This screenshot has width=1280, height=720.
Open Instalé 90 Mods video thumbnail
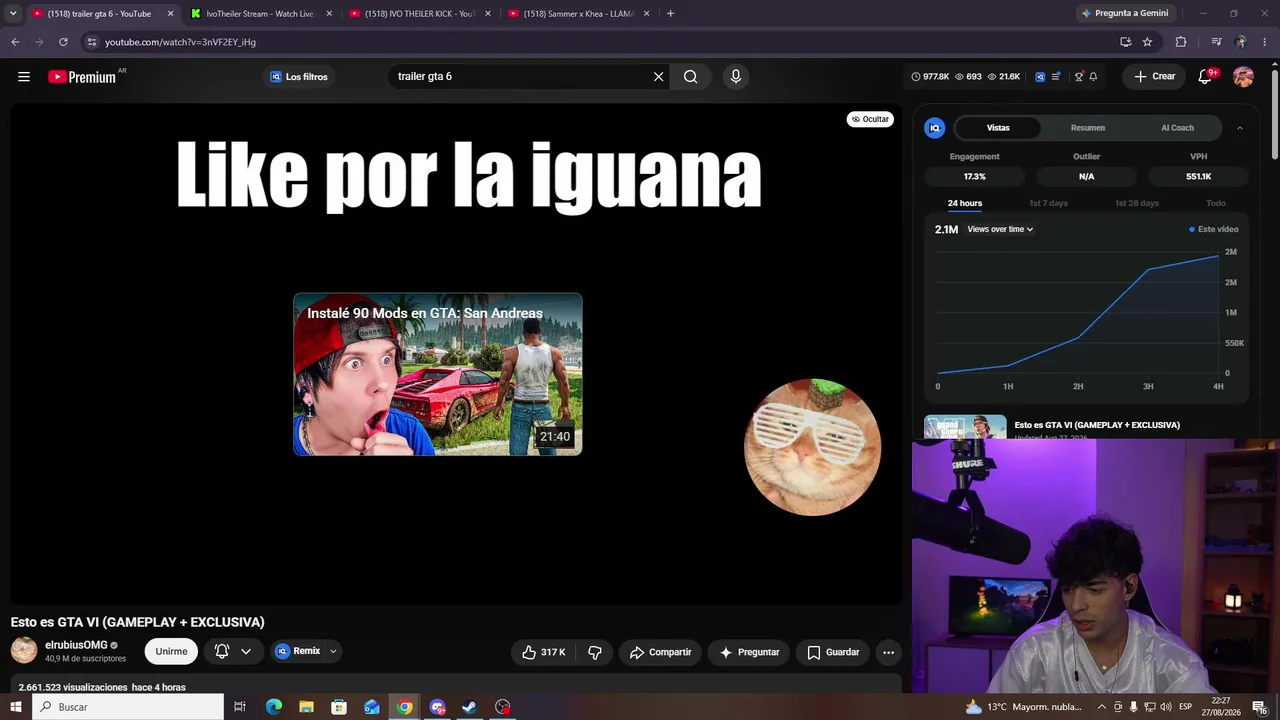click(438, 374)
